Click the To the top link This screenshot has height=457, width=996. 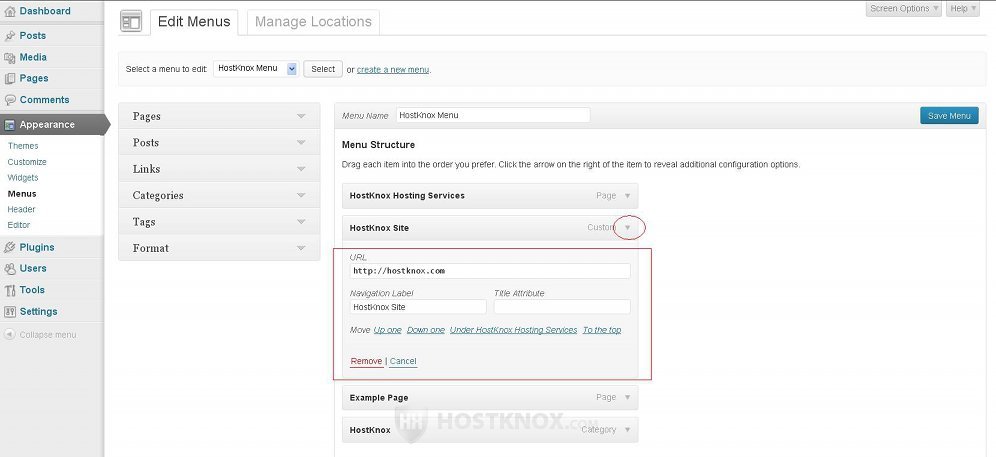coord(602,330)
